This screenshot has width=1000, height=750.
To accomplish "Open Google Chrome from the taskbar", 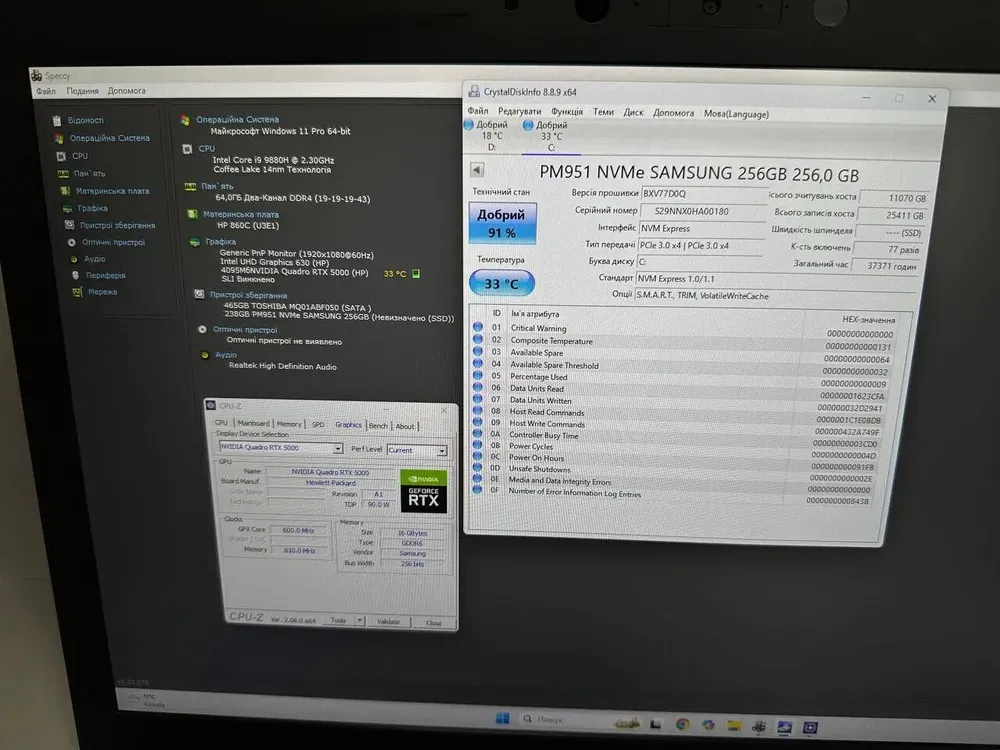I will [682, 723].
